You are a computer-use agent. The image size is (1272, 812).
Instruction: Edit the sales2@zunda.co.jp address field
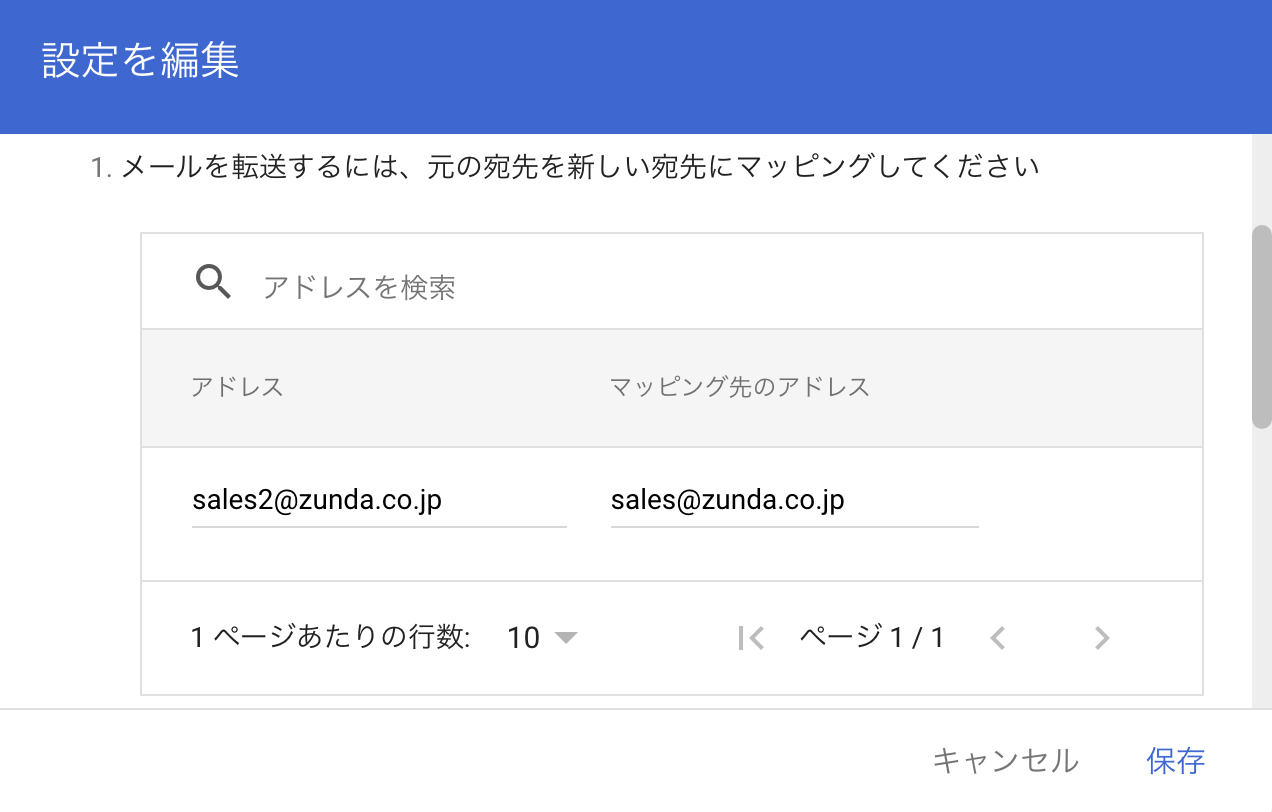pyautogui.click(x=379, y=500)
